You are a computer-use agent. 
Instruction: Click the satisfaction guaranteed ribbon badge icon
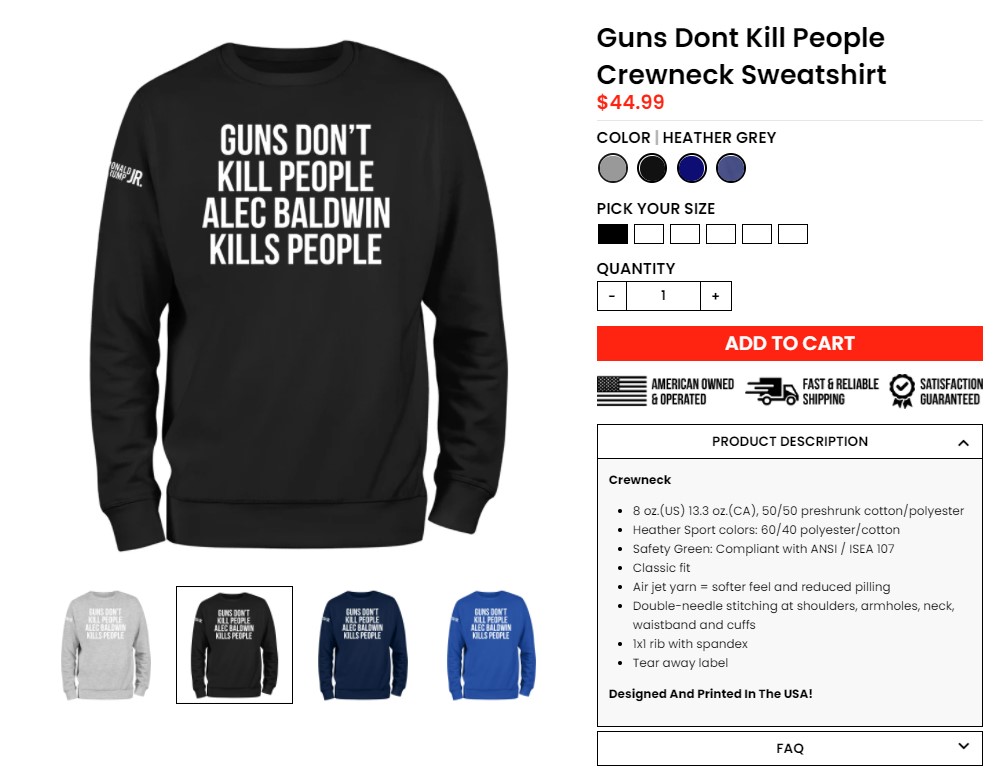tap(902, 391)
